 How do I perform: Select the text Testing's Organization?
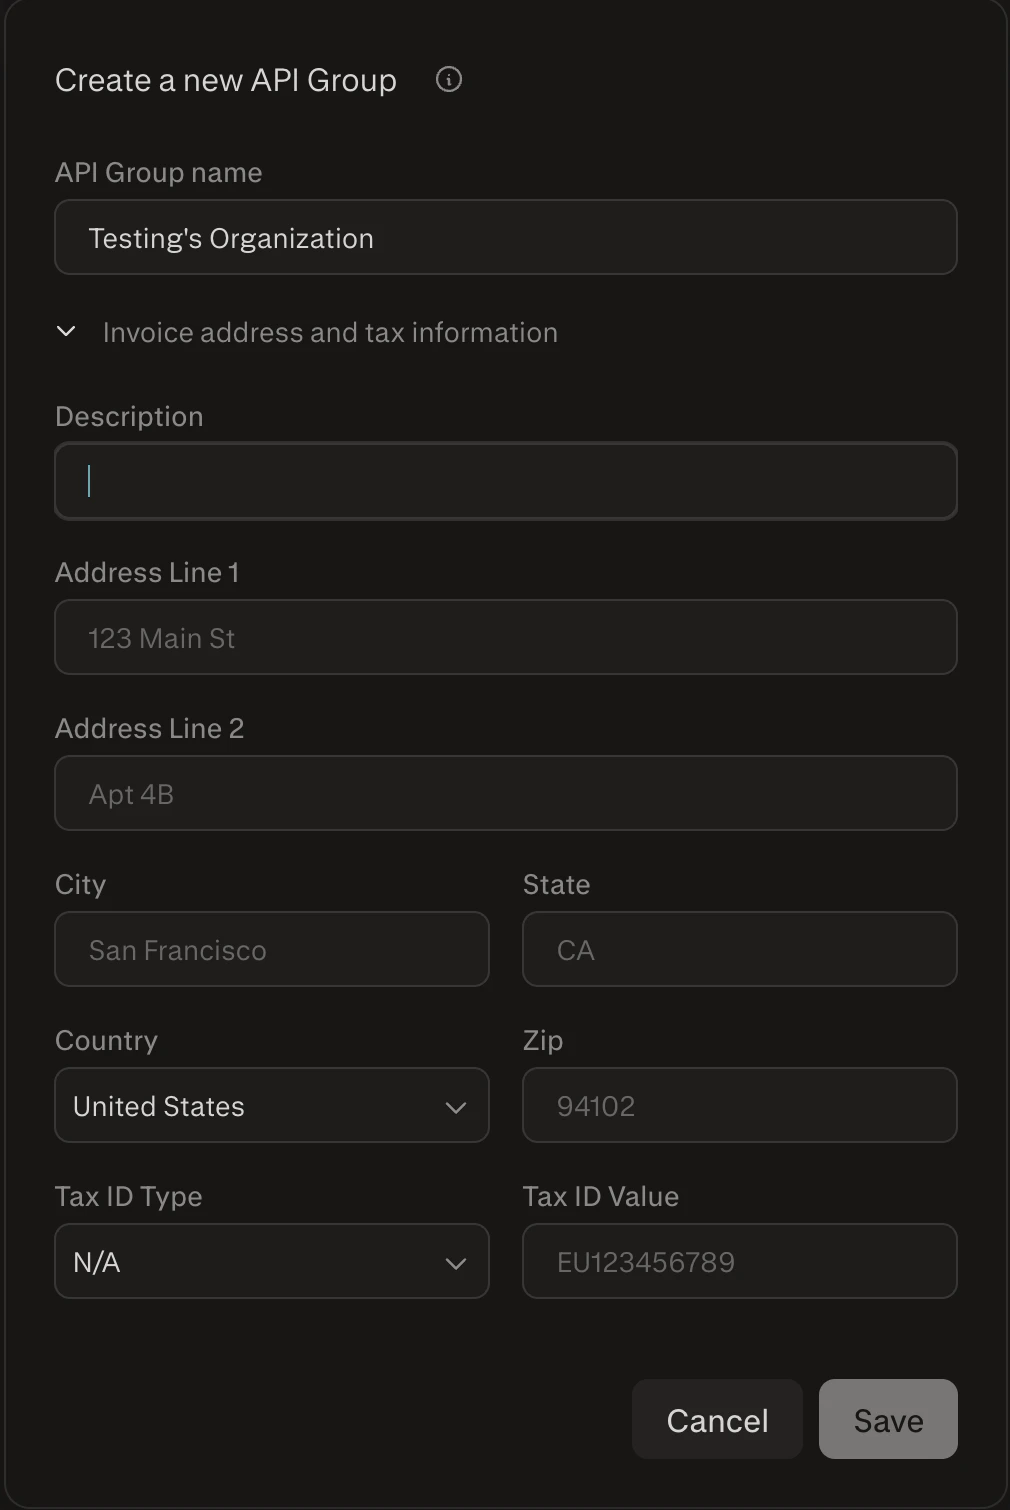231,237
